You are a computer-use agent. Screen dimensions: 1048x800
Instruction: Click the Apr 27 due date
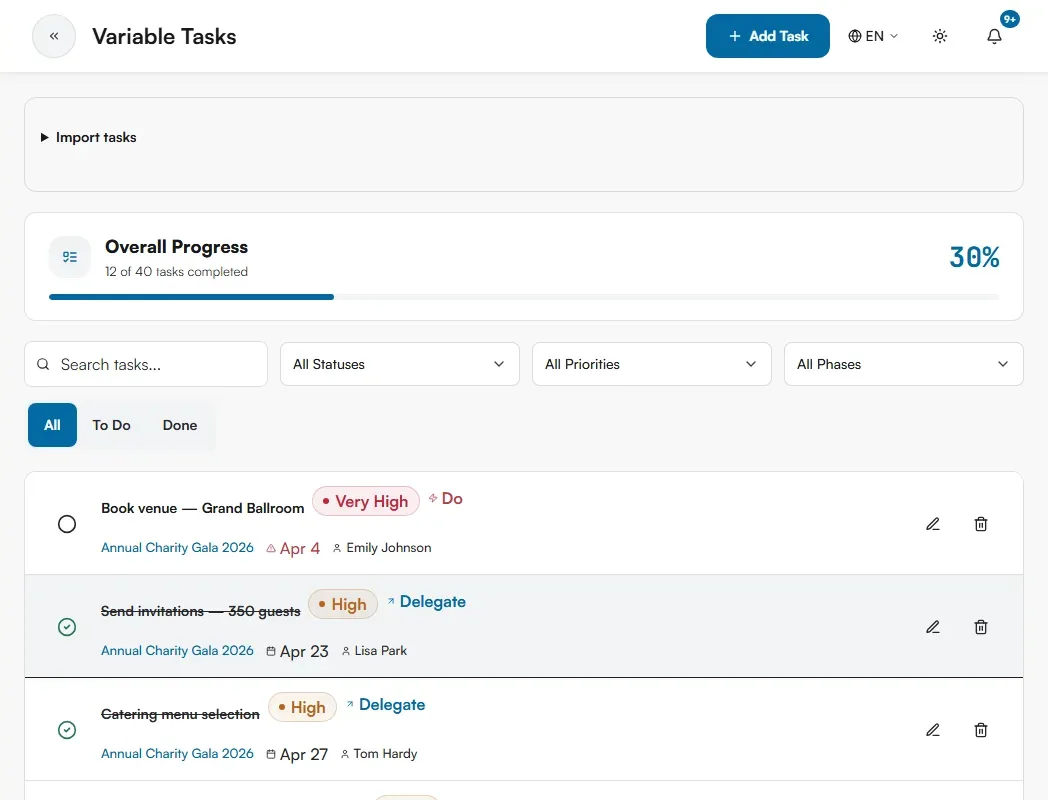pyautogui.click(x=304, y=755)
